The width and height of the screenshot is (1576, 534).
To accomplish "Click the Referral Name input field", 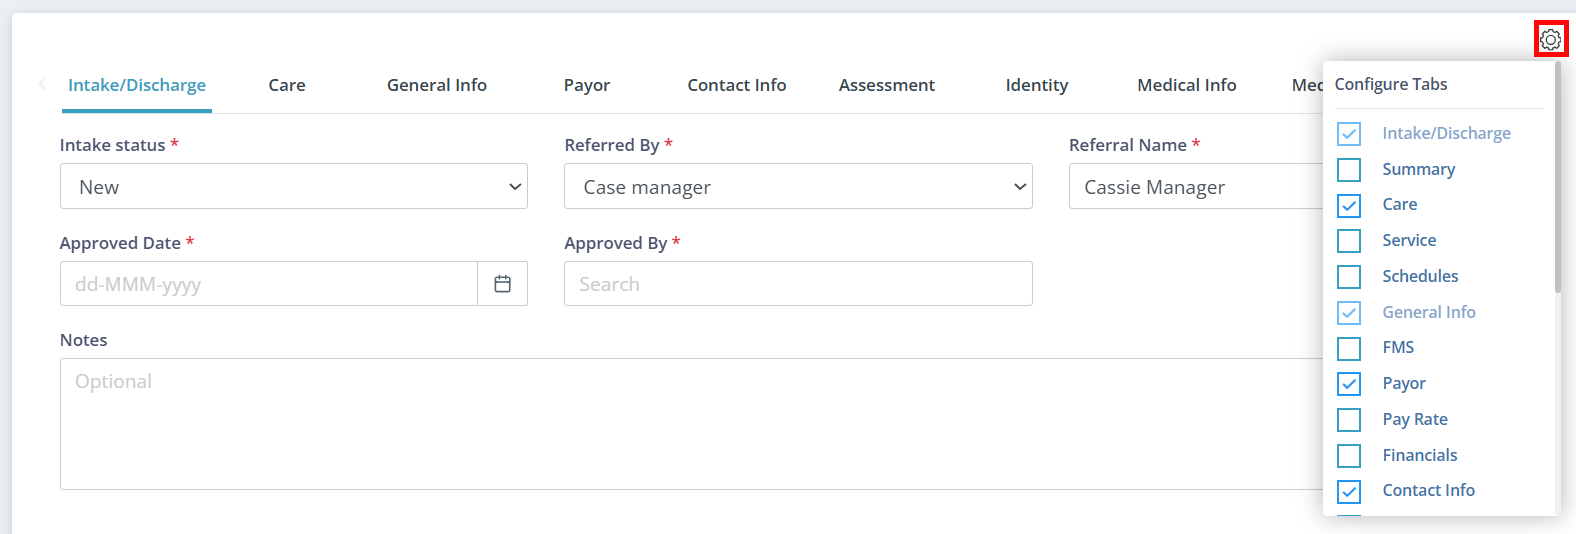I will tap(1195, 187).
